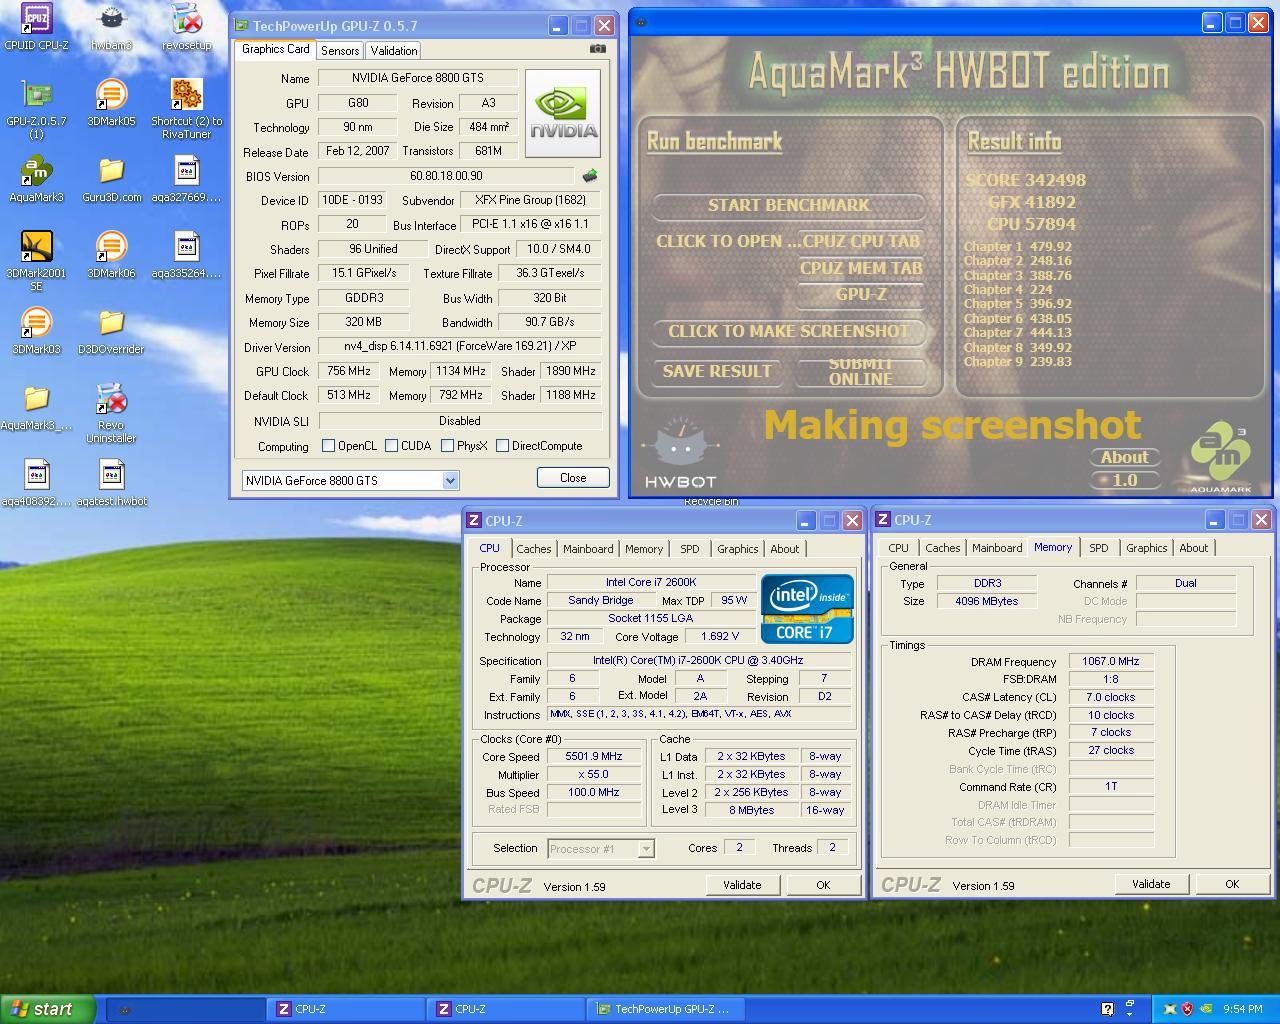1280x1024 pixels.
Task: Click the Close button in GPU-Z
Action: pos(573,478)
